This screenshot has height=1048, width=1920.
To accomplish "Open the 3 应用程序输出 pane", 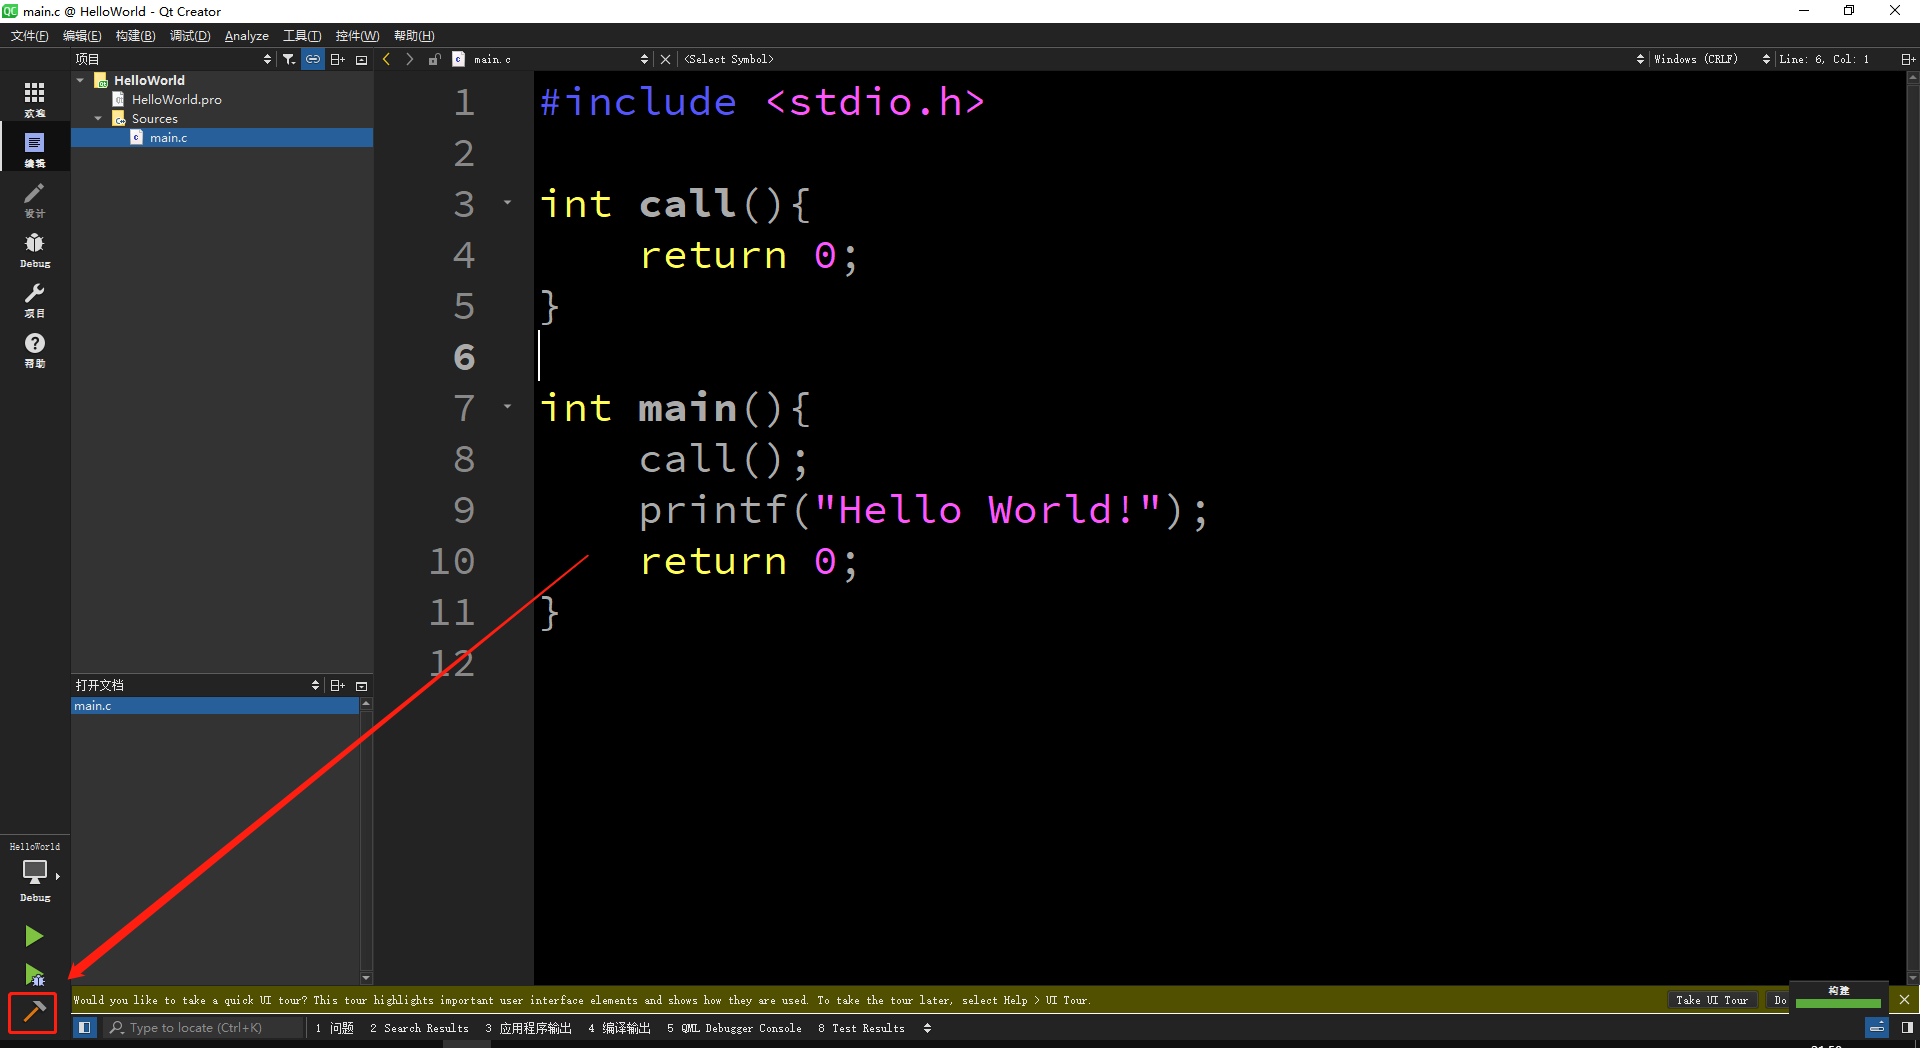I will (x=529, y=1027).
